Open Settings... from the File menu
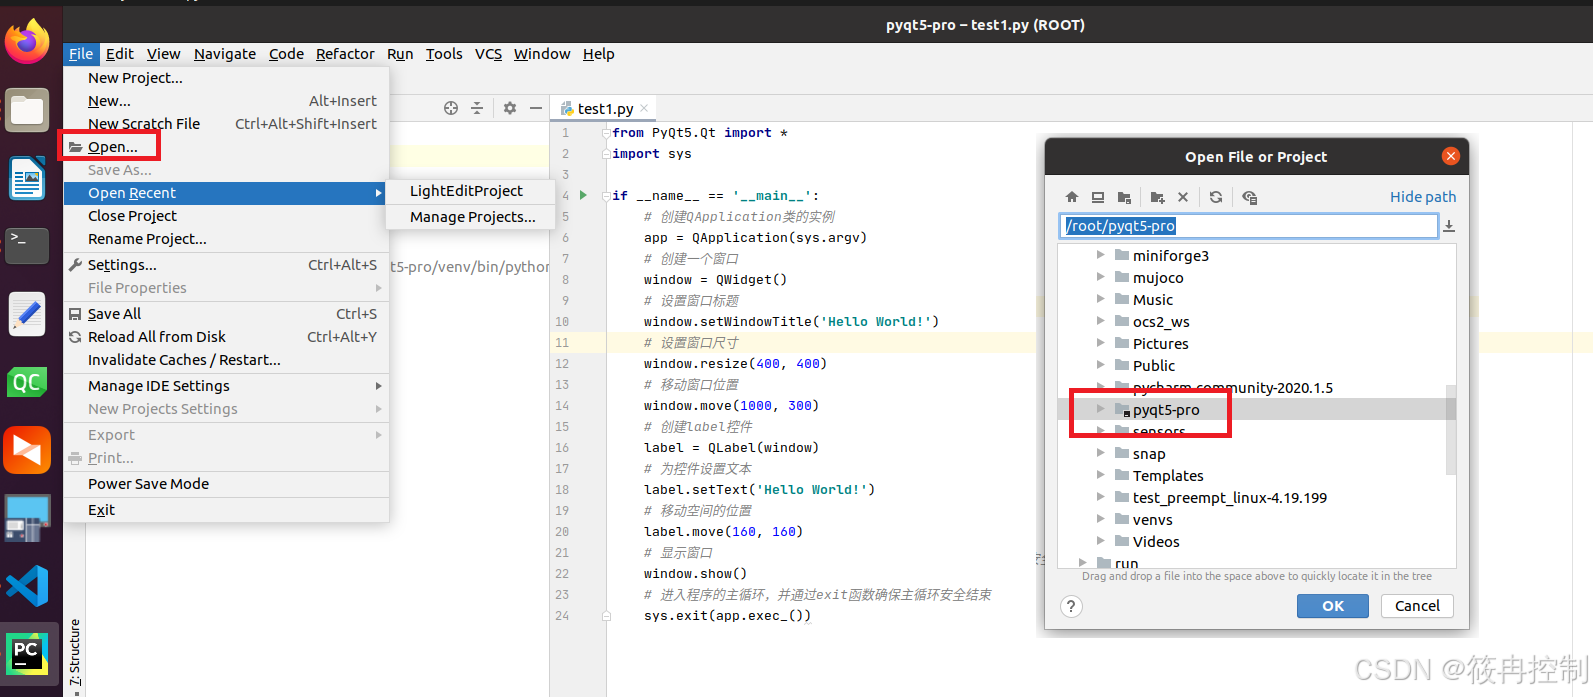 pyautogui.click(x=226, y=265)
